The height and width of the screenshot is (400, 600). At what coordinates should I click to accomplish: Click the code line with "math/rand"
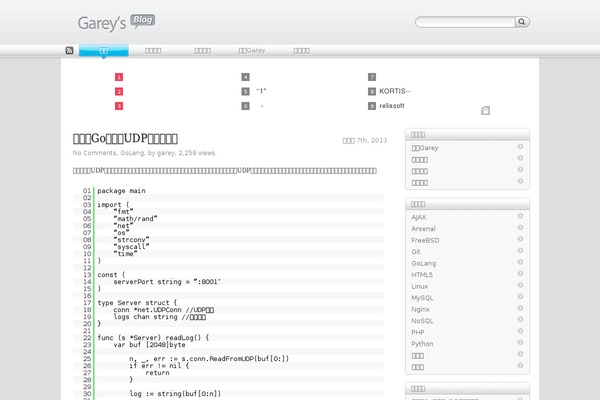coord(135,219)
